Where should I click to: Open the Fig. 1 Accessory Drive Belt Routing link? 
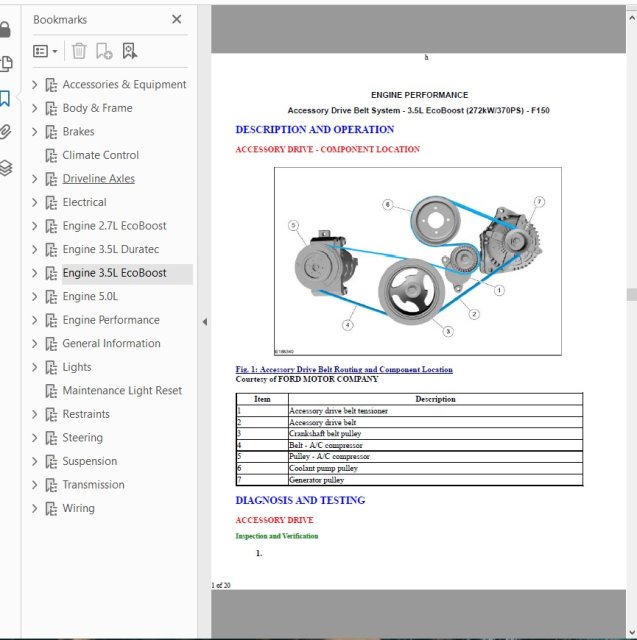click(344, 369)
